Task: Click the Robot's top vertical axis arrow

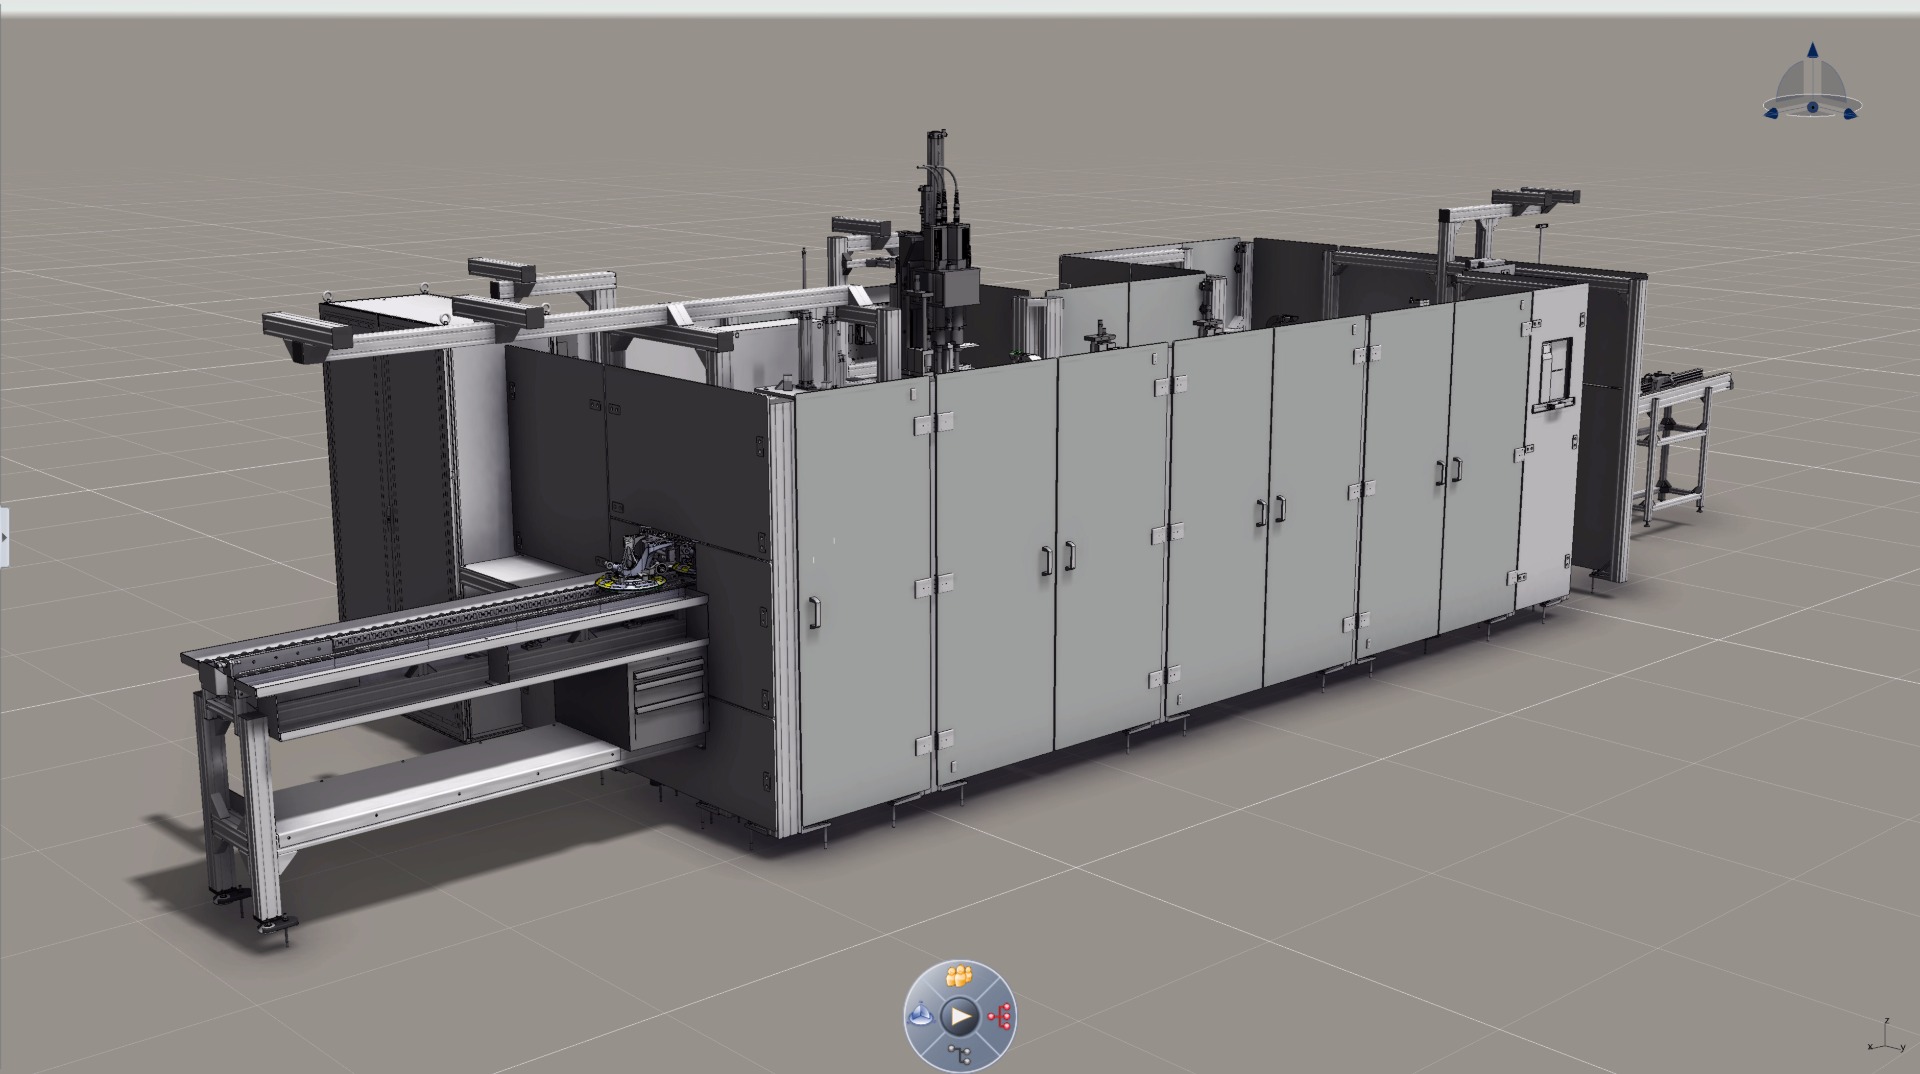Action: 1813,50
